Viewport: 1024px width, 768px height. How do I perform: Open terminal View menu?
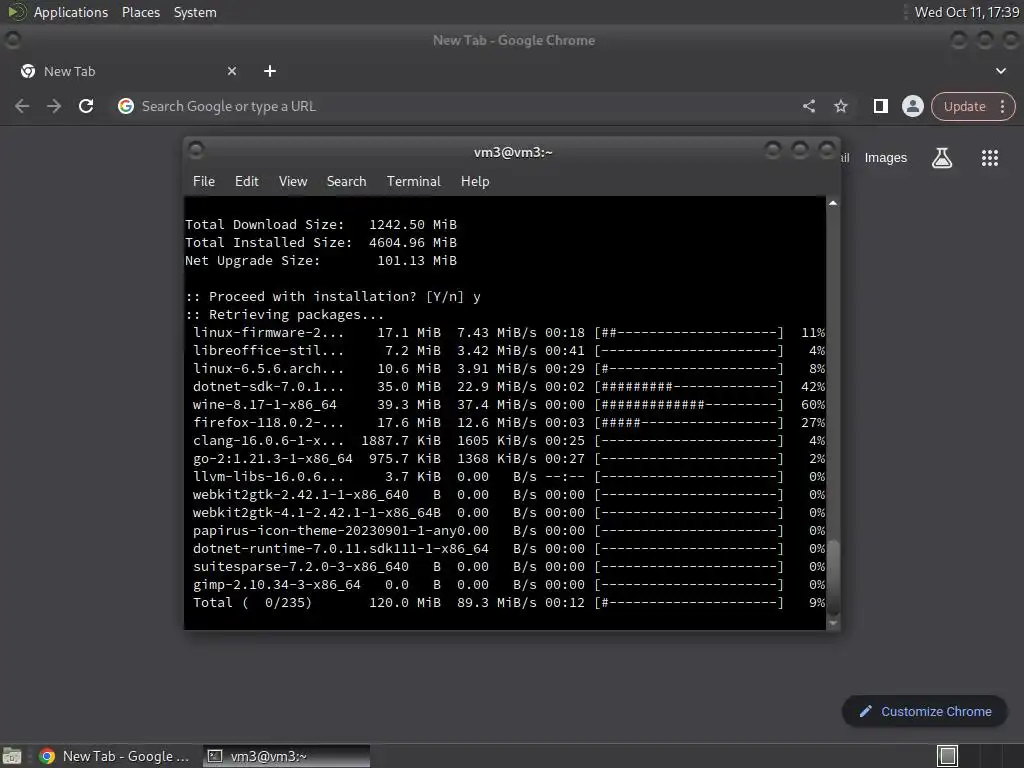[x=293, y=182]
